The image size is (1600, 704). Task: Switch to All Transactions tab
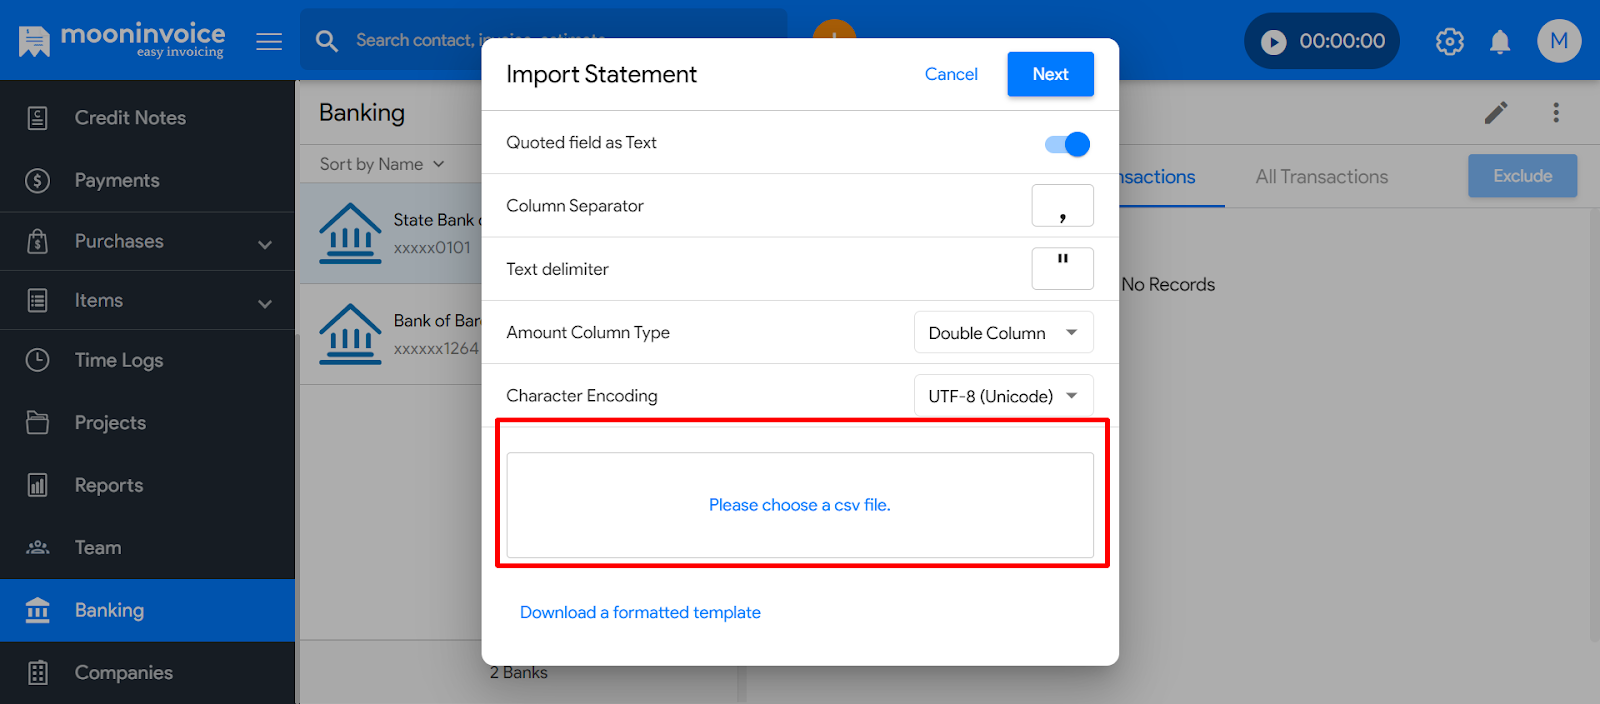coord(1322,177)
